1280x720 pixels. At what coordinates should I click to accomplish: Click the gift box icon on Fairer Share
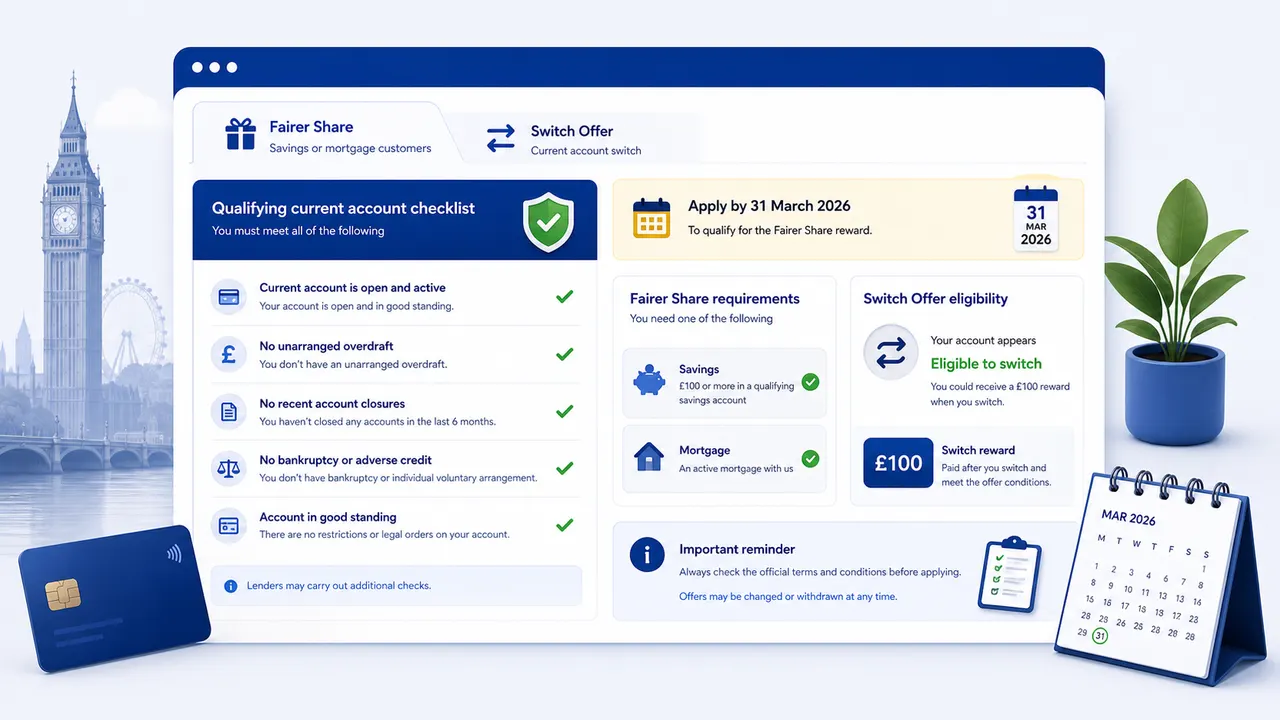click(240, 134)
